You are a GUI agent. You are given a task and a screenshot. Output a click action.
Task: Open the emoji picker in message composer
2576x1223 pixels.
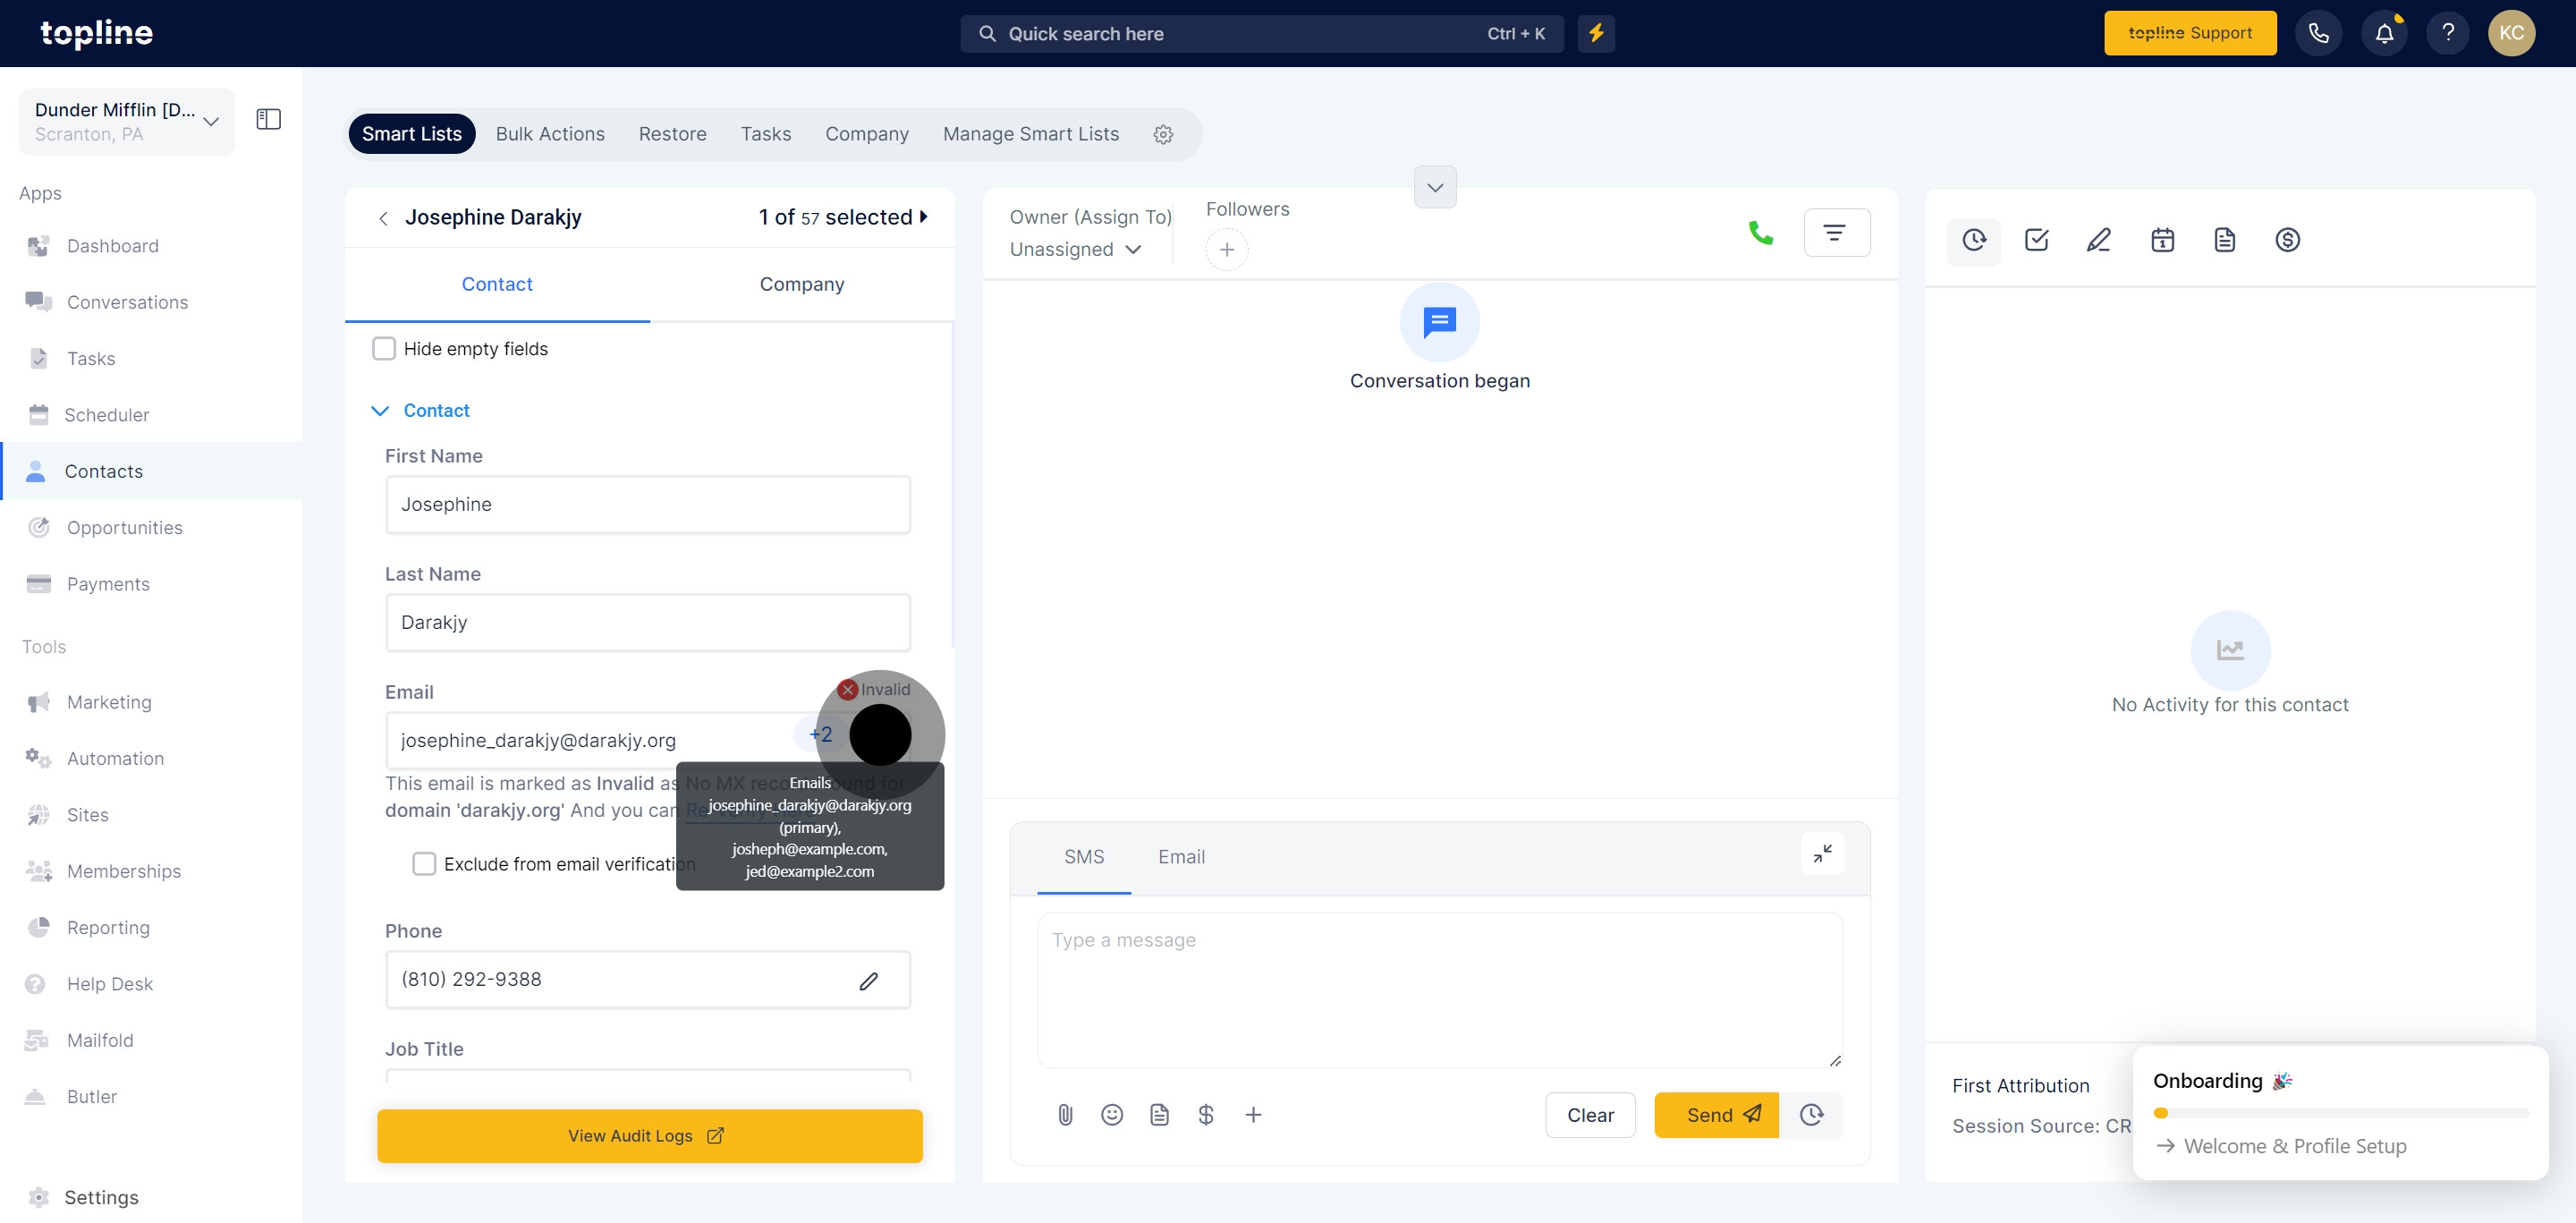1112,1114
